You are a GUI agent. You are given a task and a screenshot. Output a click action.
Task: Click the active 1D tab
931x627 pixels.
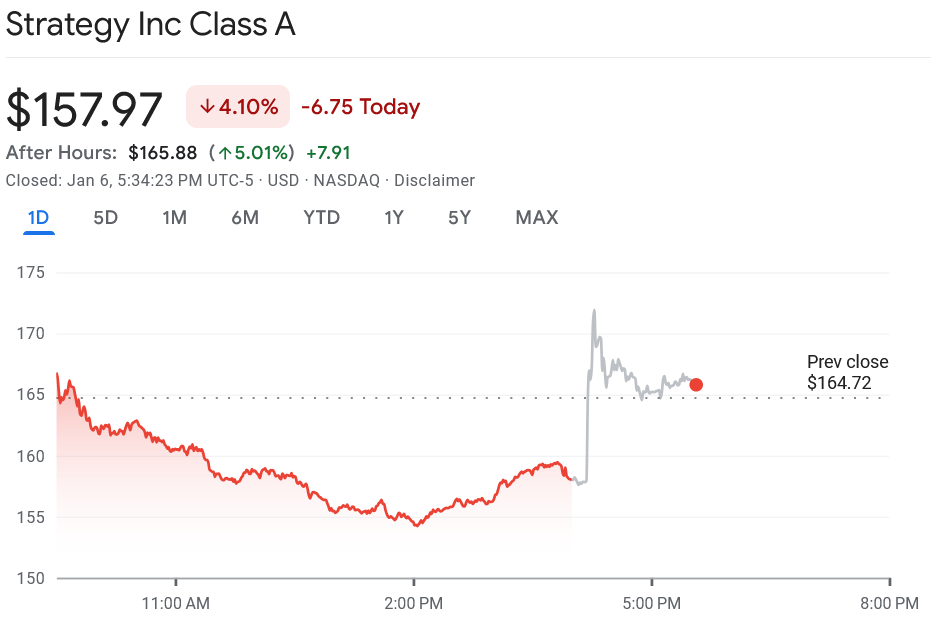pos(38,217)
